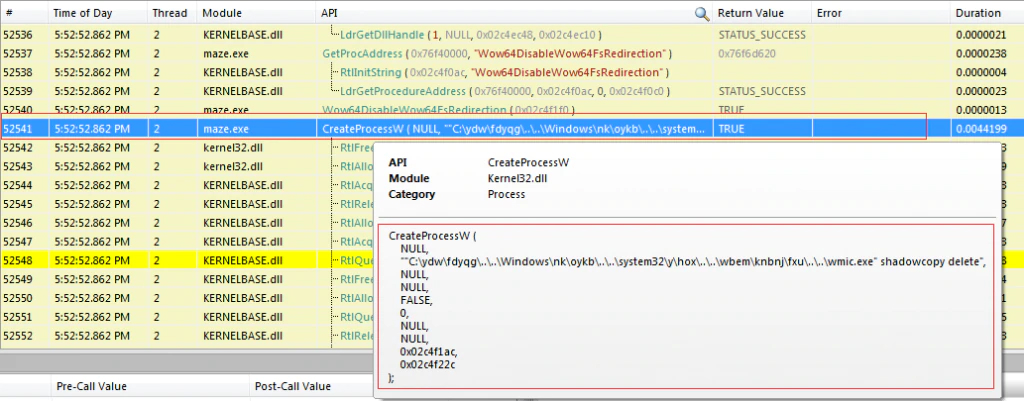Click KERNELBASE.dll module in row 52552
1024x401 pixels.
(242, 336)
